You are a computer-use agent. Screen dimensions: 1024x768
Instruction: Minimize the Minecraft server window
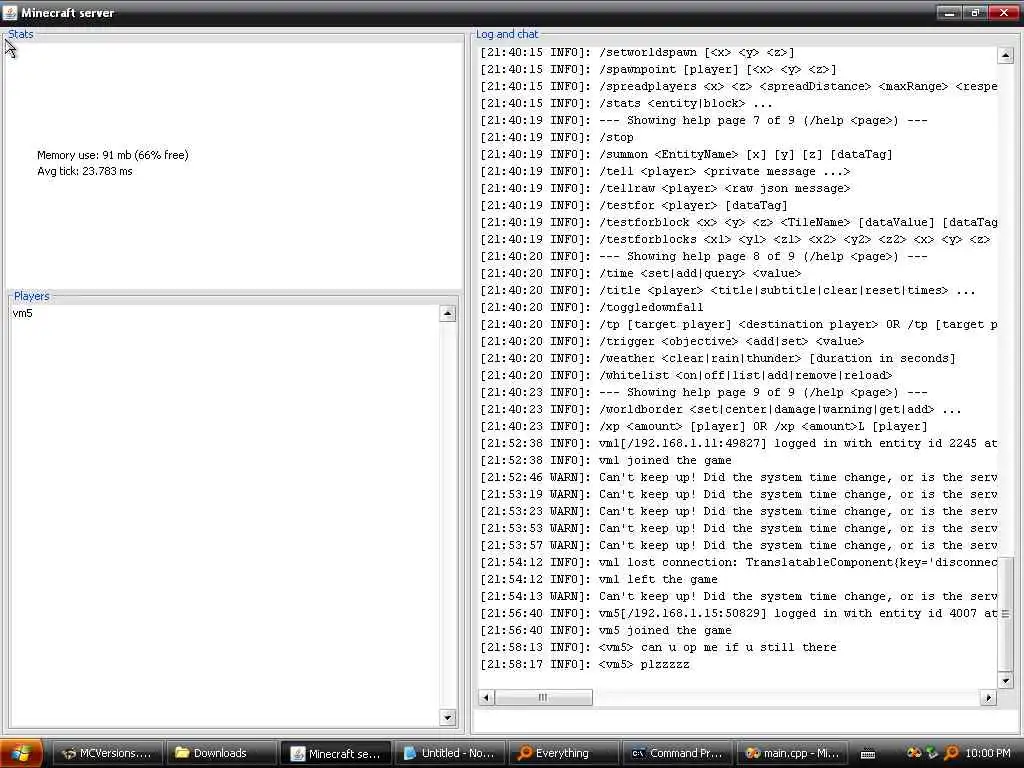(949, 12)
